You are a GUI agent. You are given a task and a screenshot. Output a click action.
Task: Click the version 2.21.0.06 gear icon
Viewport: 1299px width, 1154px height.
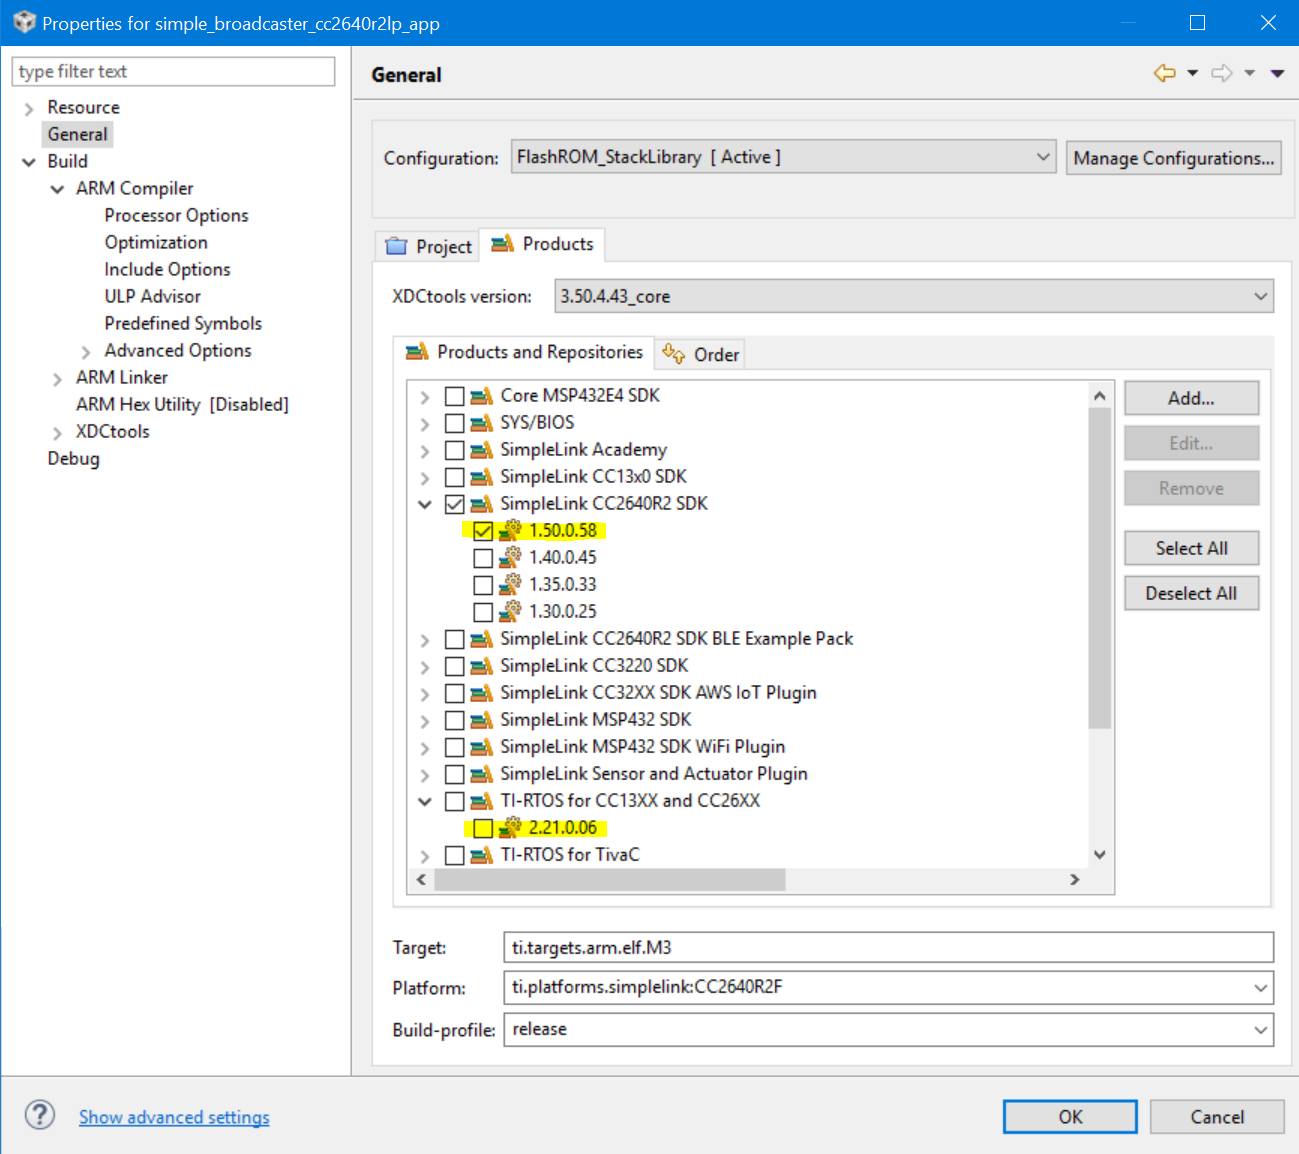[510, 827]
